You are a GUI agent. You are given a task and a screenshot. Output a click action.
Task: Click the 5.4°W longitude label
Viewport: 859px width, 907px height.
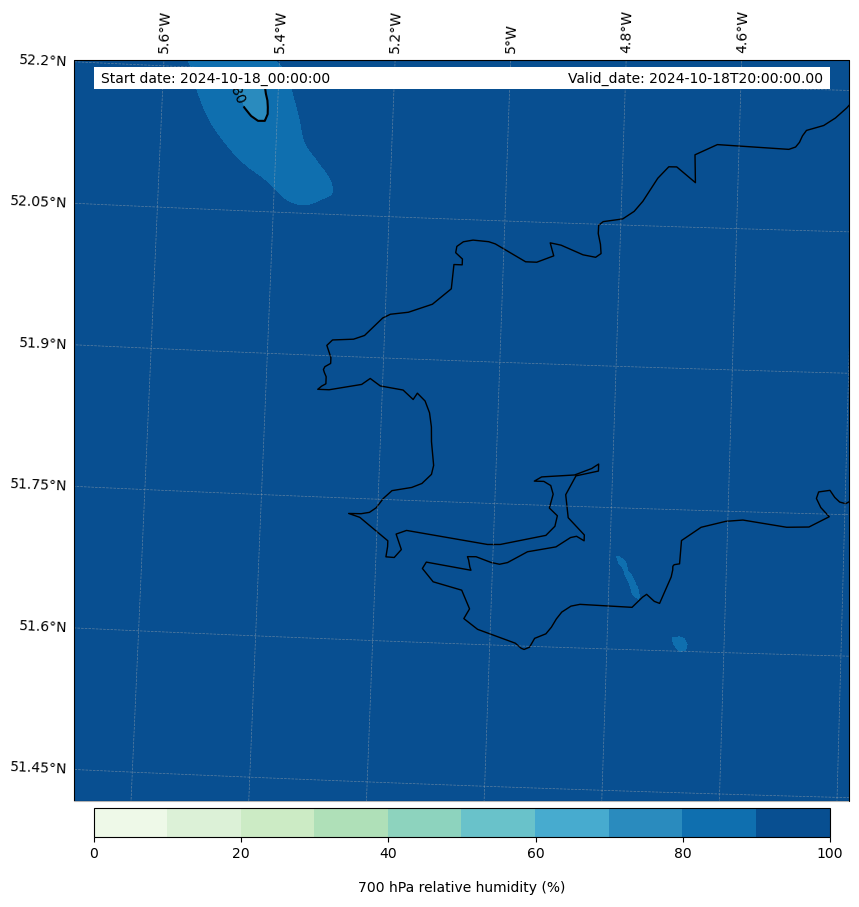point(279,34)
